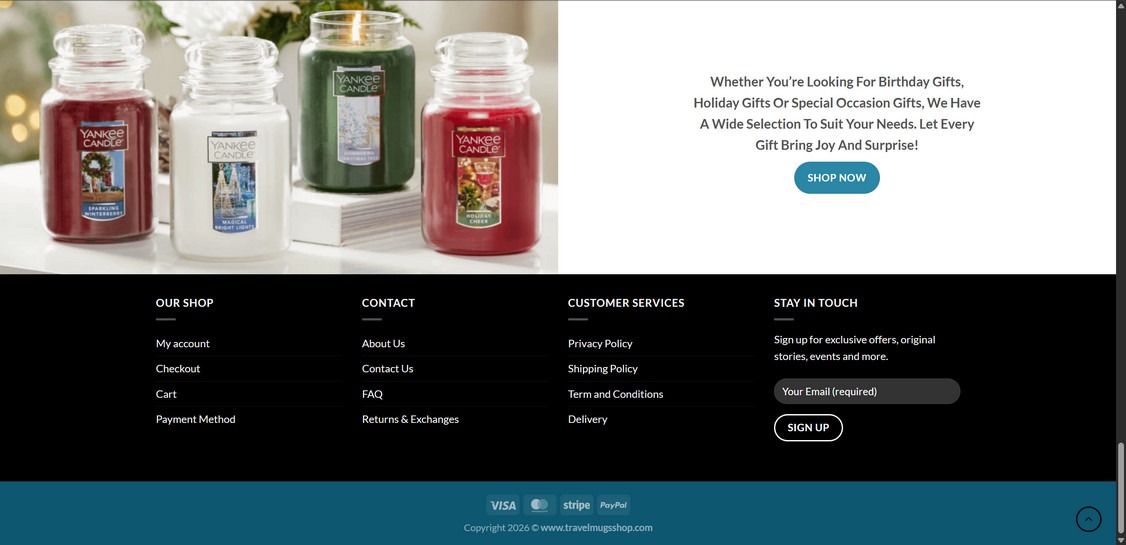
Task: Open the My account link
Action: (x=182, y=343)
